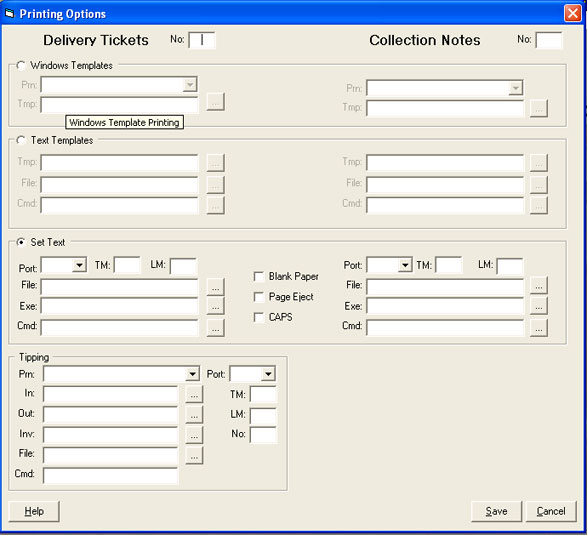Click the Windows Template Printing tooltip
The height and width of the screenshot is (535, 587).
(124, 122)
